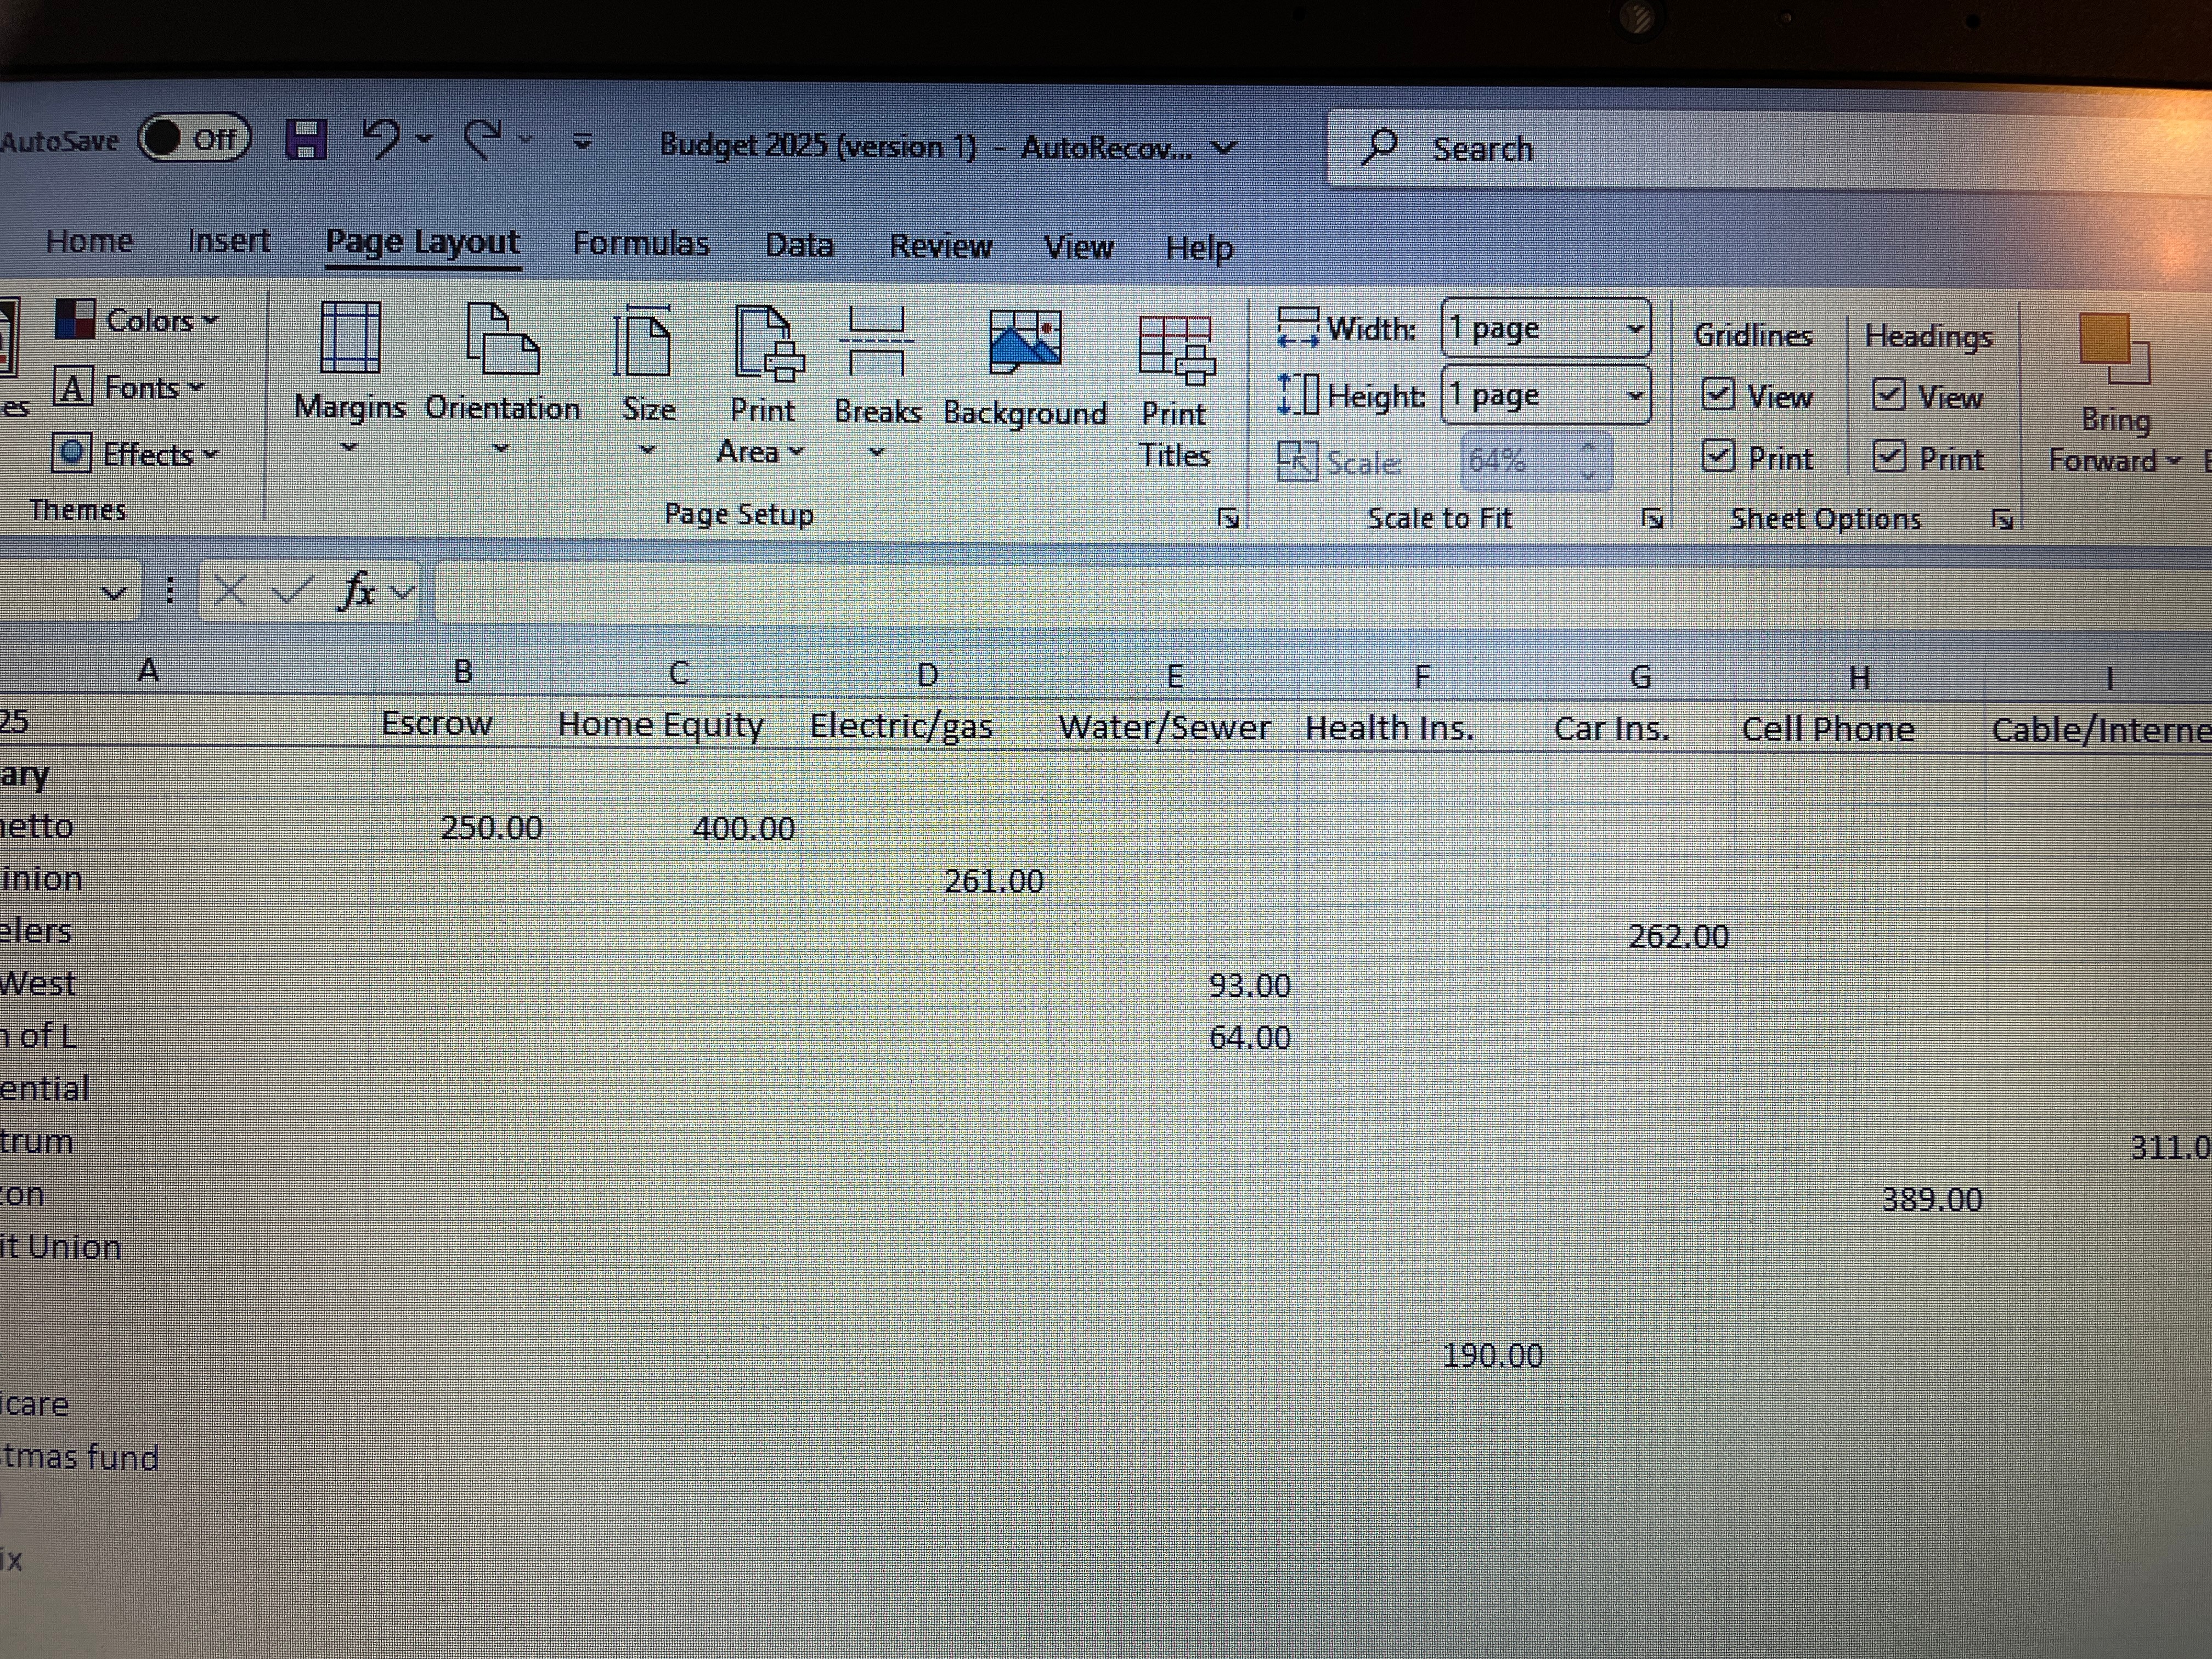Image resolution: width=2212 pixels, height=1659 pixels.
Task: Toggle Gridlines View checkbox
Action: coord(1718,395)
